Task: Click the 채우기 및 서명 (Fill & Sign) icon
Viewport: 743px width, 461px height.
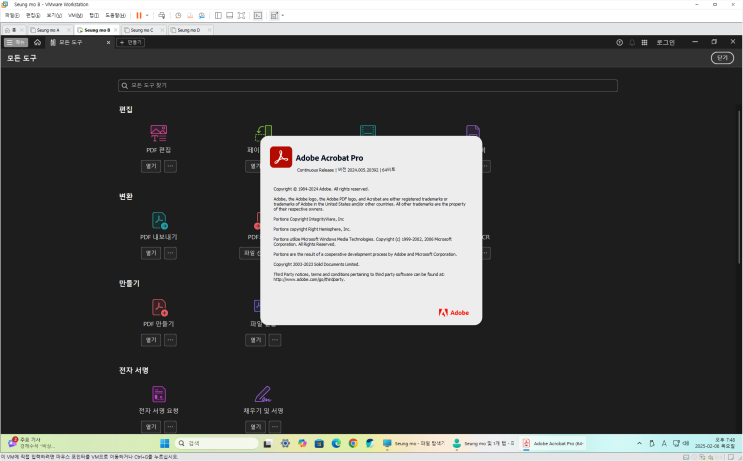Action: tap(263, 394)
